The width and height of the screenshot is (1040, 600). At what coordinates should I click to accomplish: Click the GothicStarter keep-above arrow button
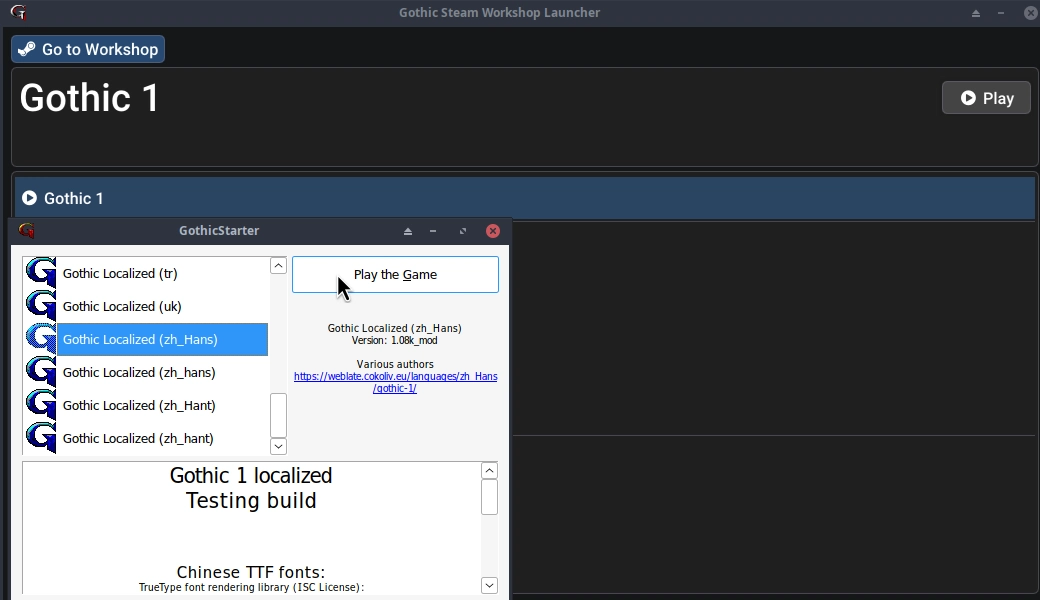(408, 231)
